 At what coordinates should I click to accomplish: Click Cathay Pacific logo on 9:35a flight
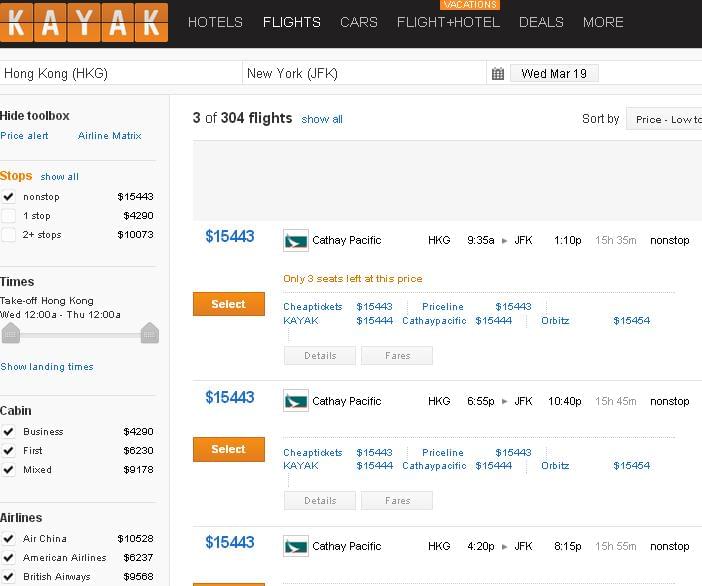296,240
